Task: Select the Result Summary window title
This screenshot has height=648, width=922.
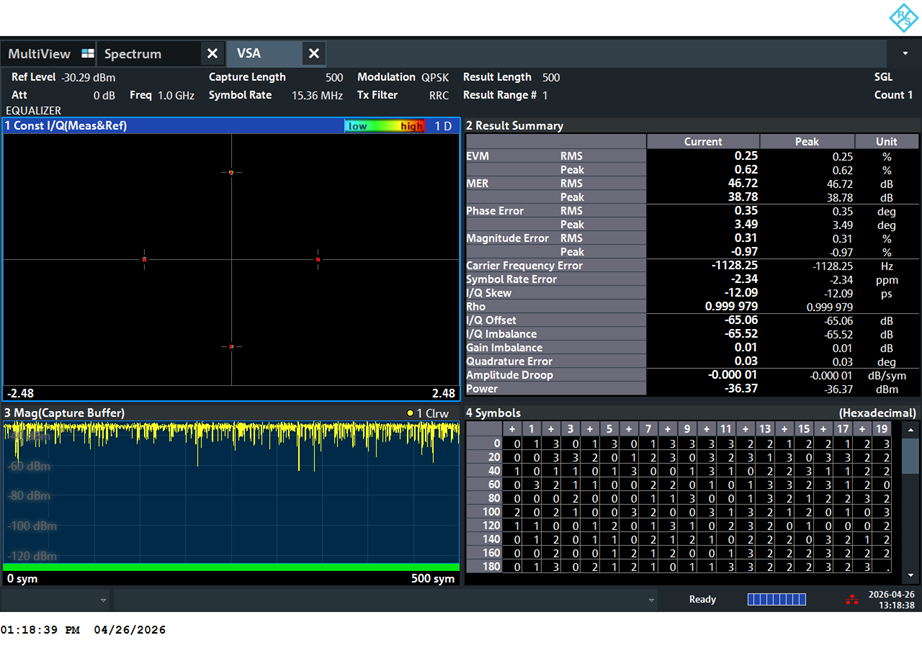Action: pos(515,126)
